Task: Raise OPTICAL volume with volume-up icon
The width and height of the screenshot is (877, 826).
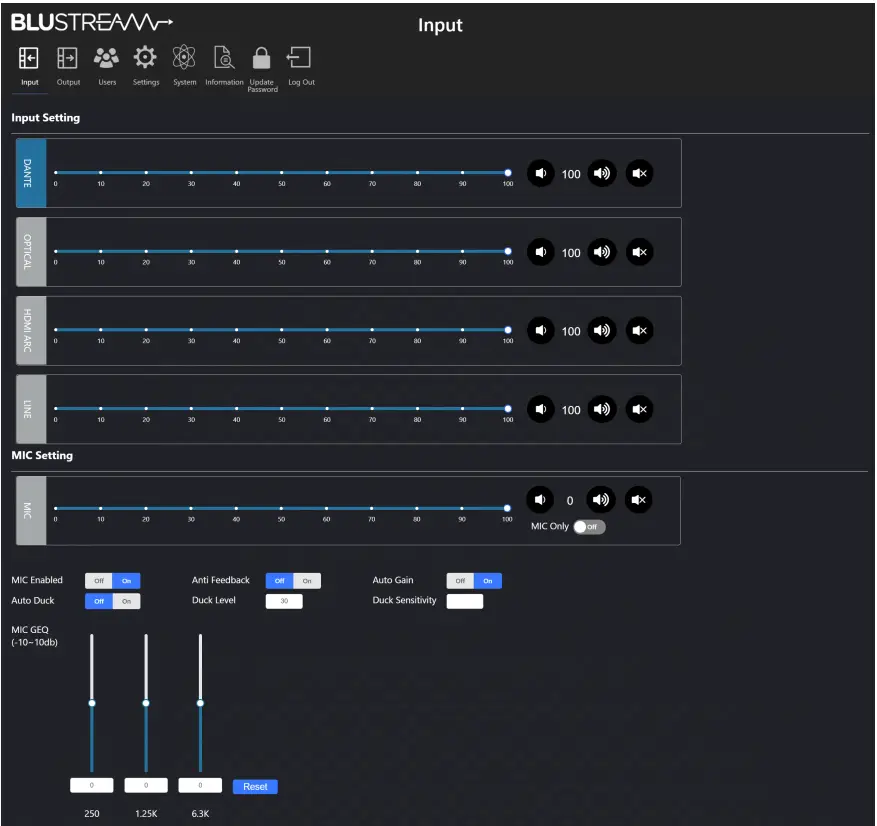Action: click(602, 251)
